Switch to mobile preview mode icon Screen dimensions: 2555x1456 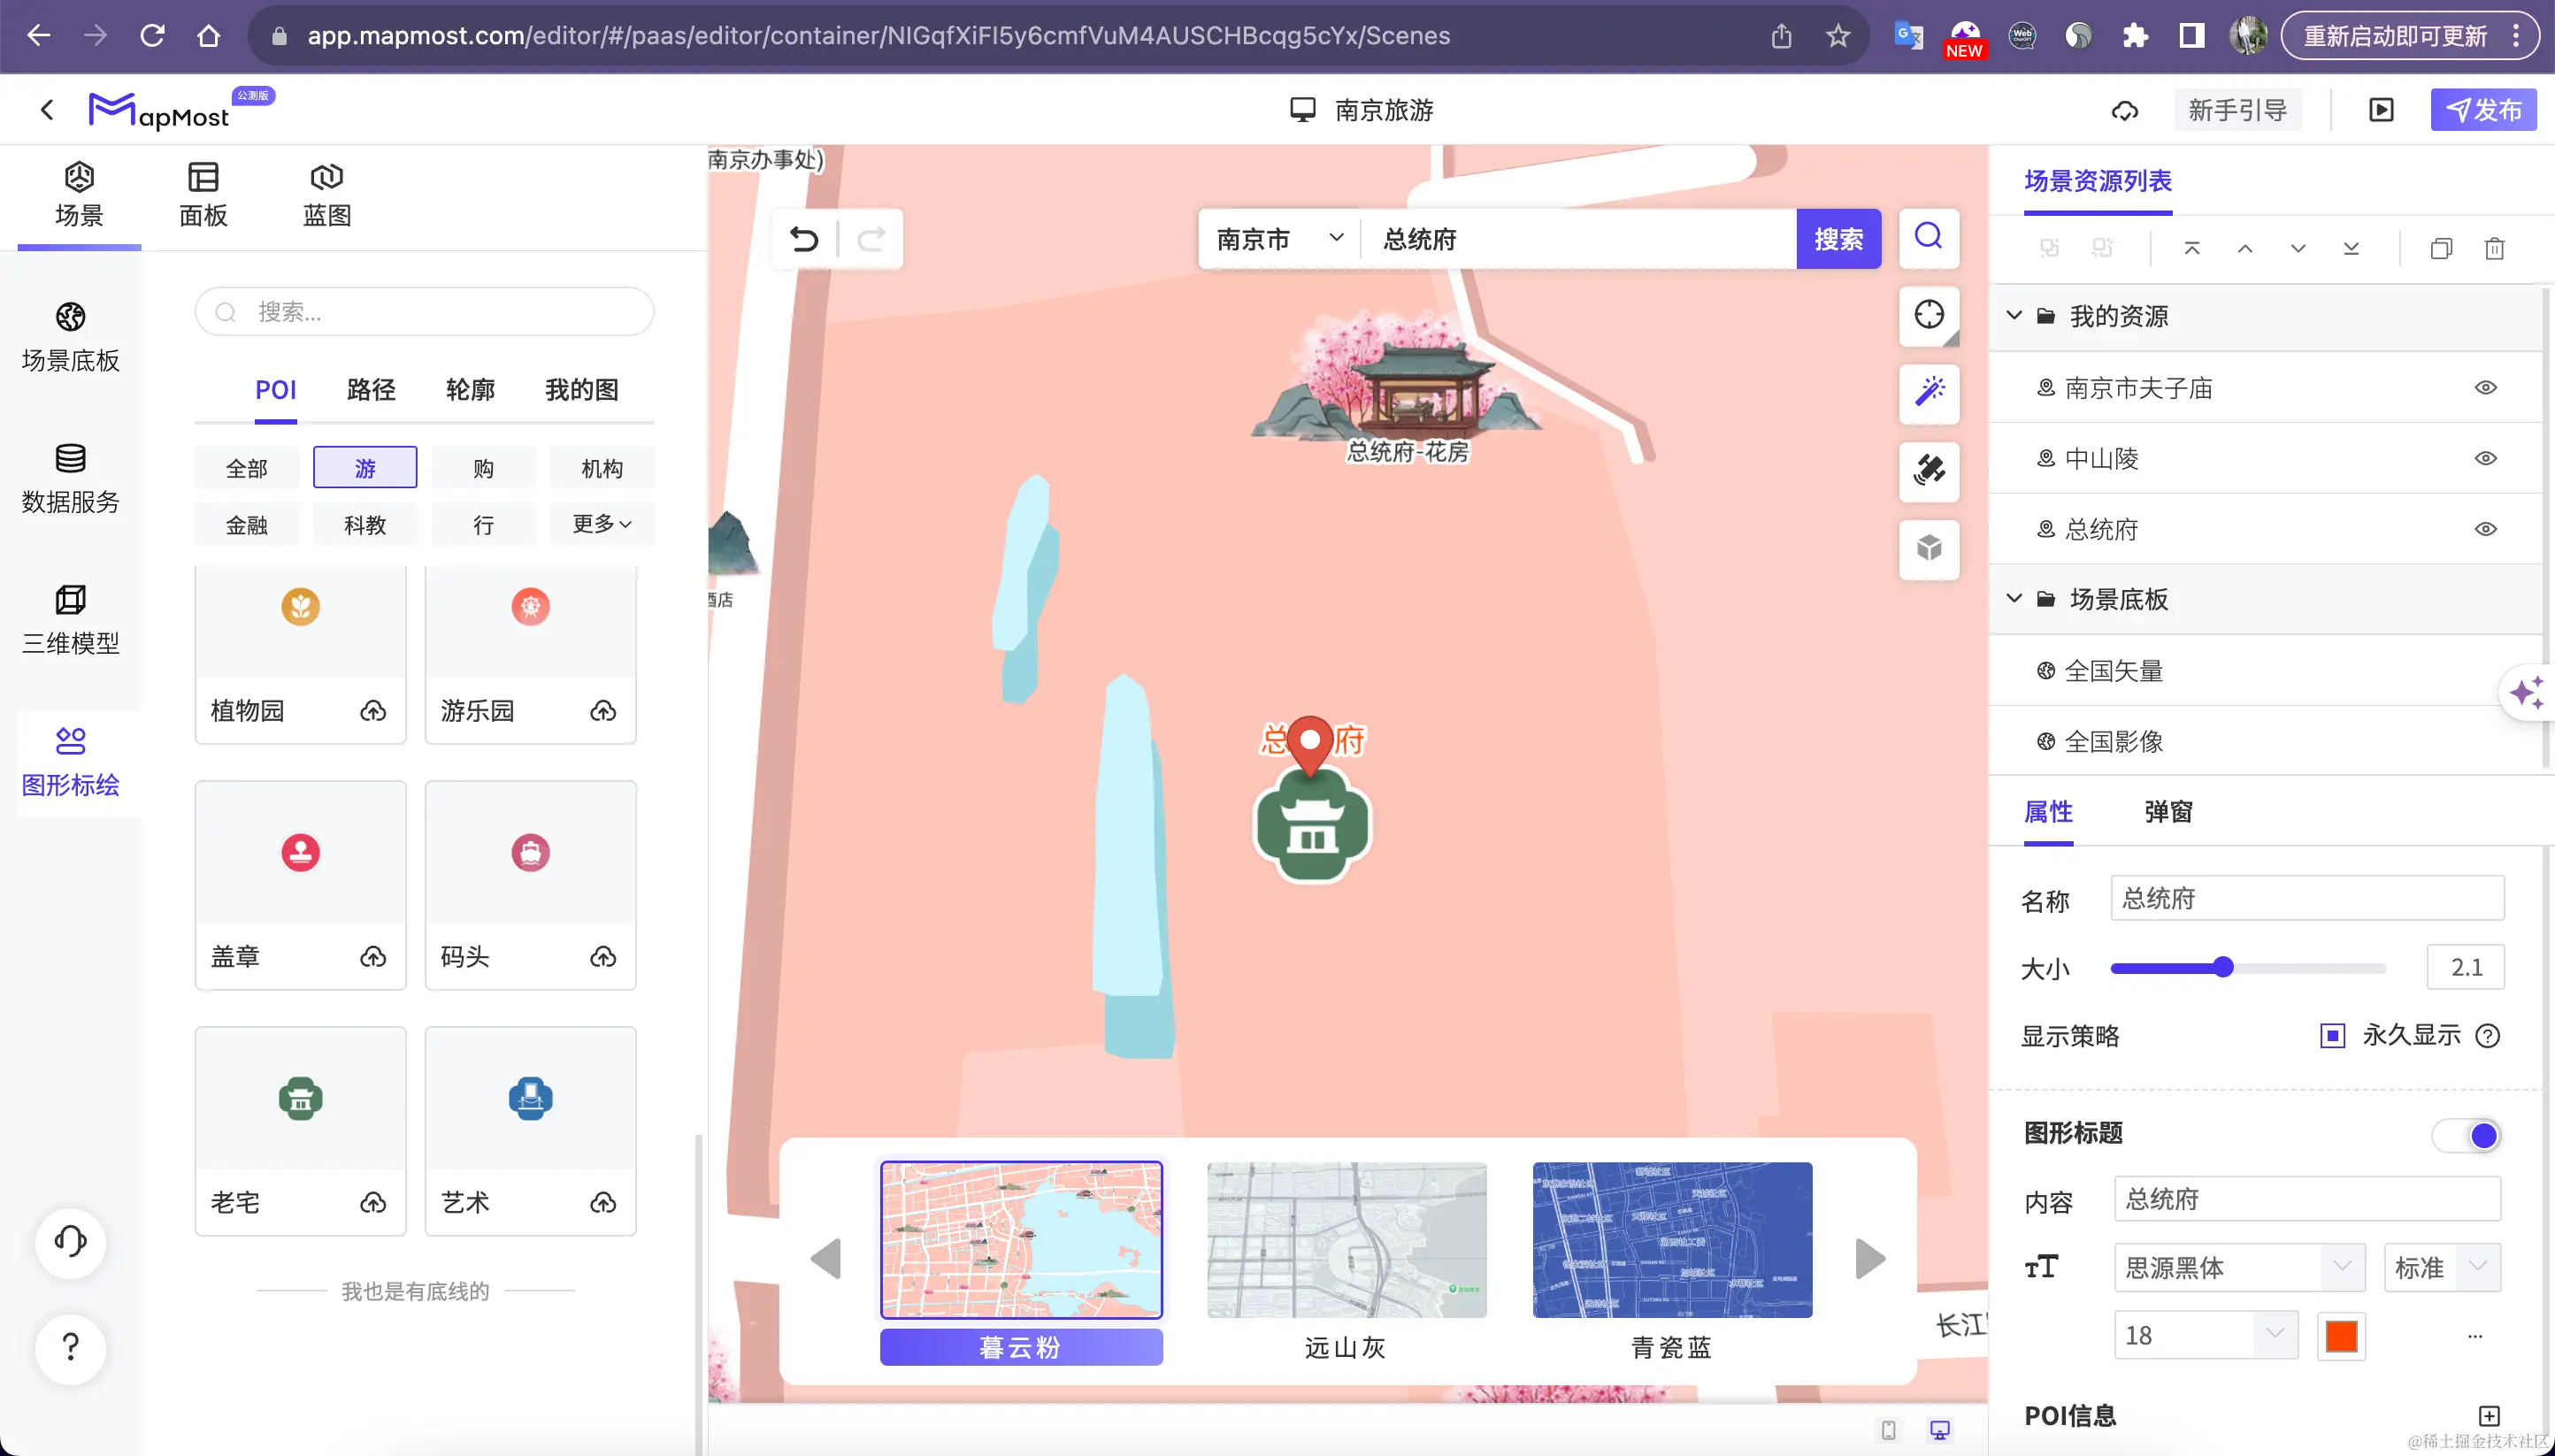1888,1430
